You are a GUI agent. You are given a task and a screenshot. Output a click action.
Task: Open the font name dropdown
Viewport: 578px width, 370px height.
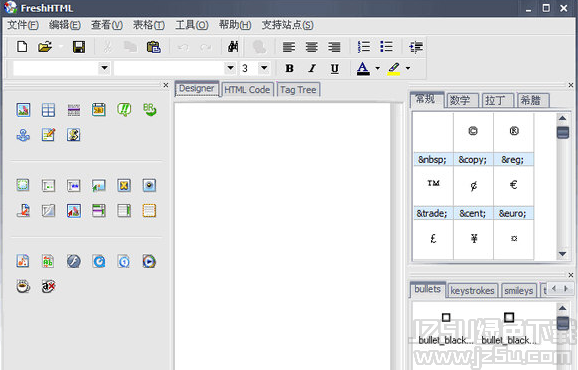[230, 68]
